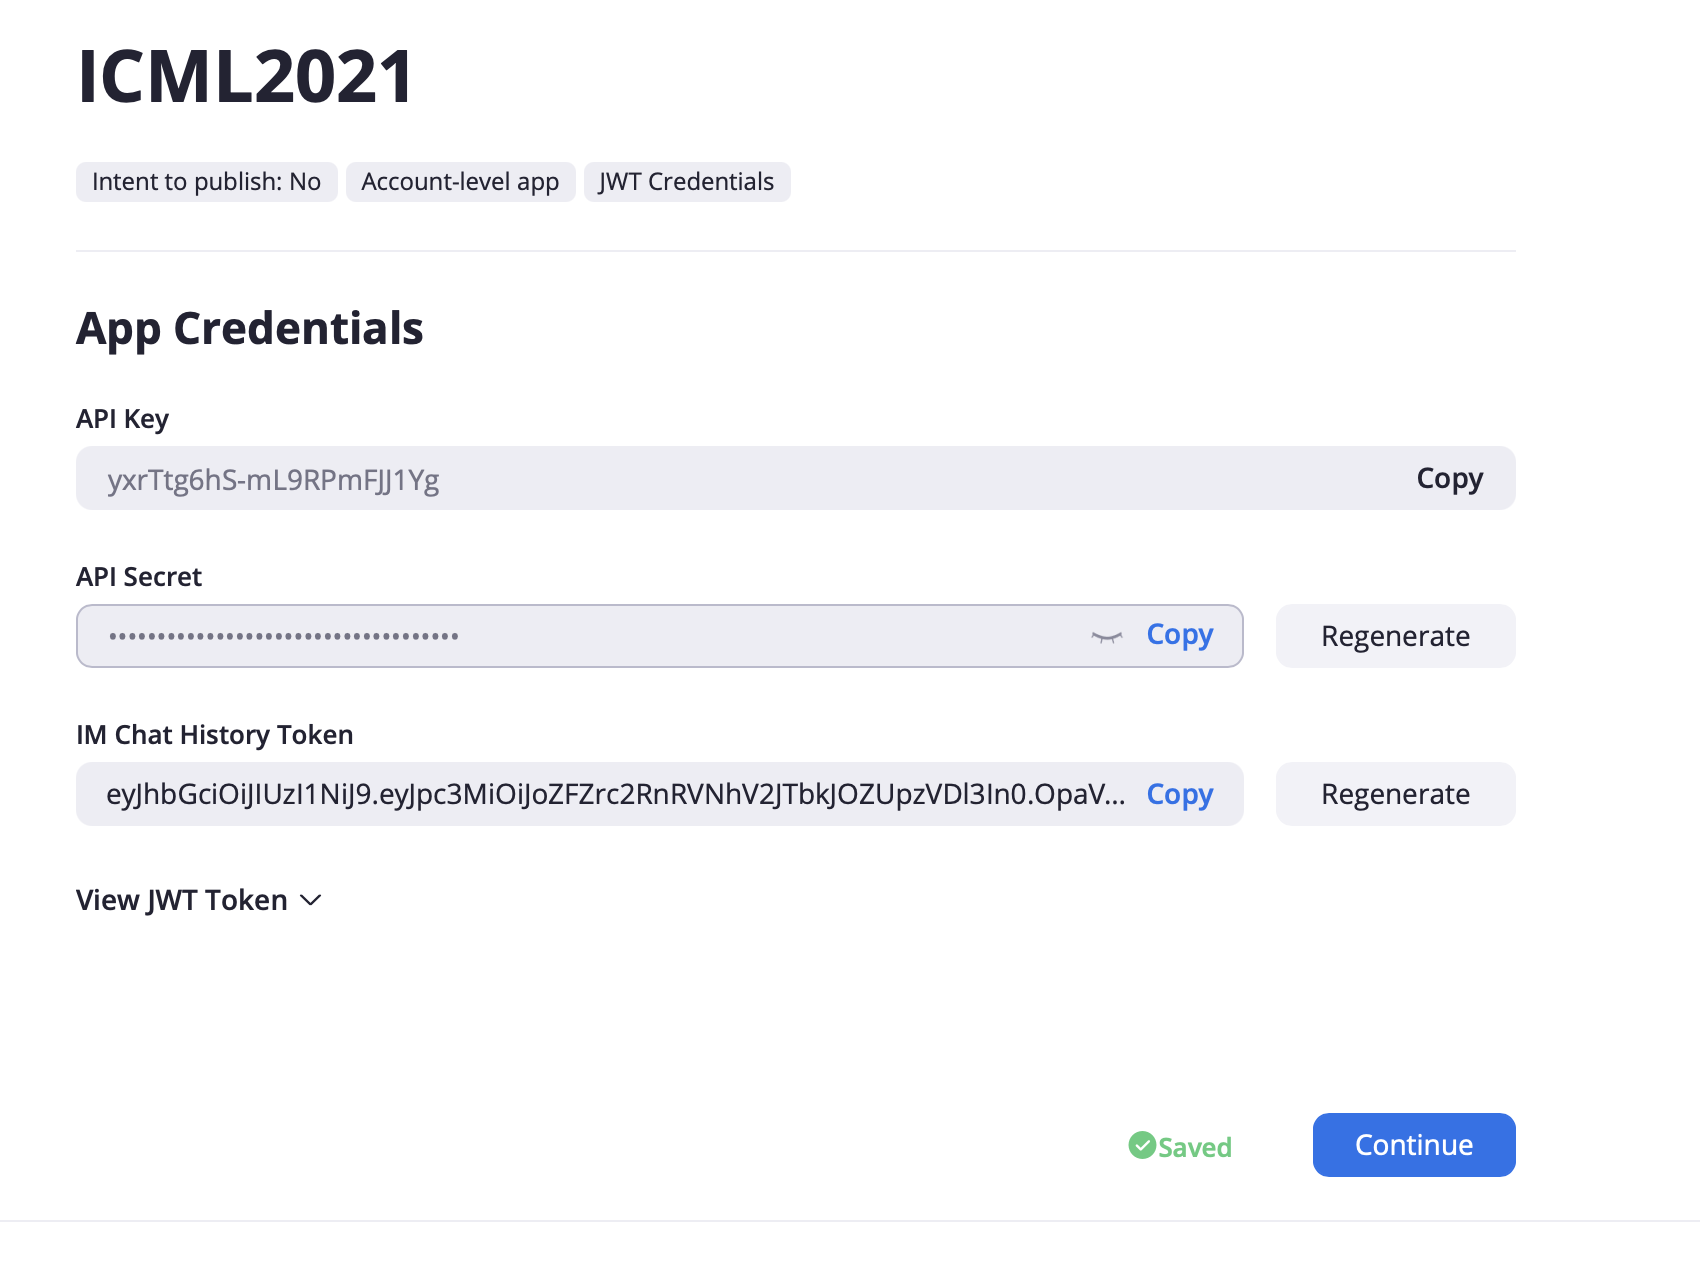Click the Saved status text

(1195, 1147)
